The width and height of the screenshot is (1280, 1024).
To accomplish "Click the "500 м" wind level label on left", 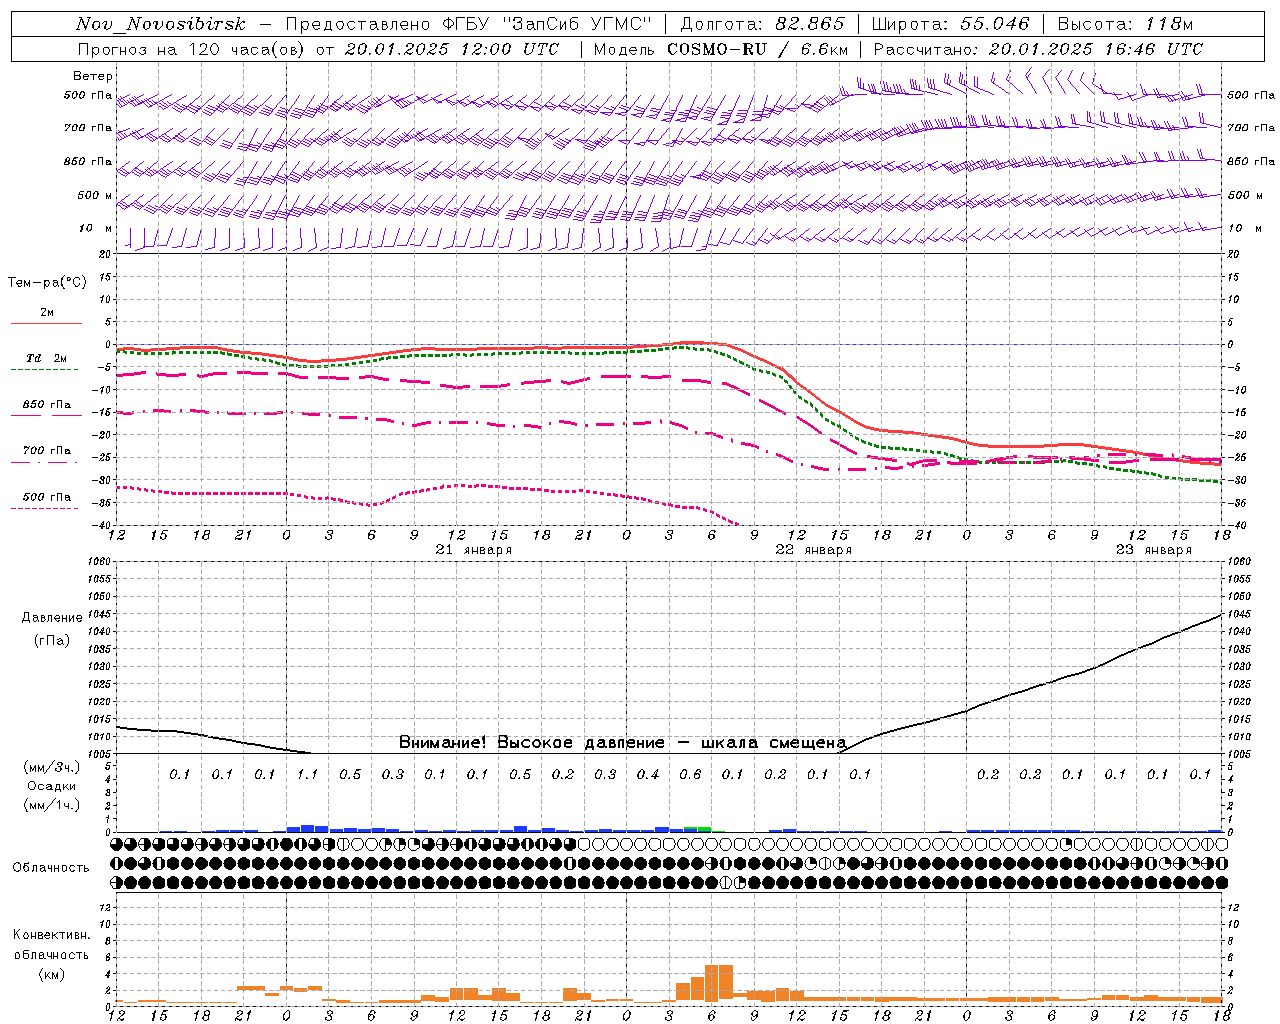I will pos(96,195).
